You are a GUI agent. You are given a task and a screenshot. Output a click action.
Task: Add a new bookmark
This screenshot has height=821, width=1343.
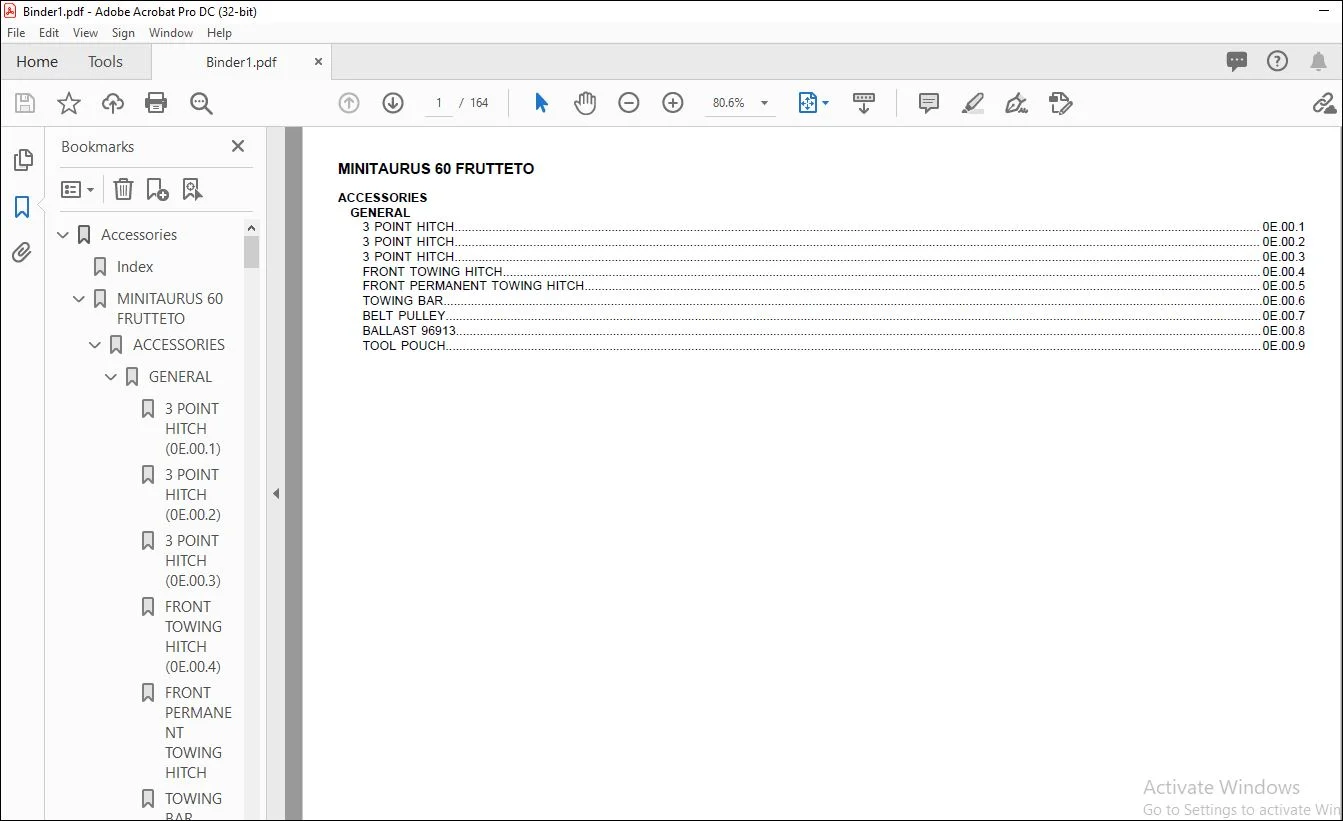[157, 189]
